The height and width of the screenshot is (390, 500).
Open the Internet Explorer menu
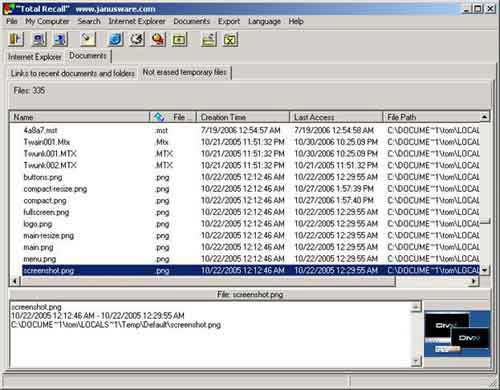137,21
